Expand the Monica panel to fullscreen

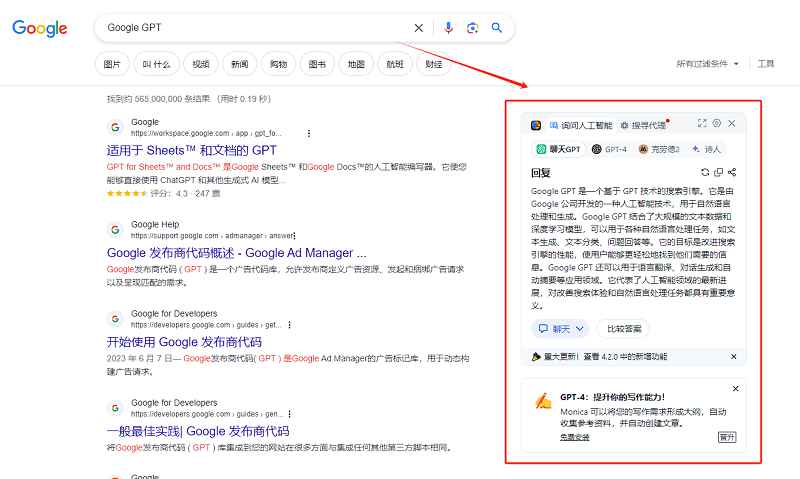pyautogui.click(x=702, y=123)
